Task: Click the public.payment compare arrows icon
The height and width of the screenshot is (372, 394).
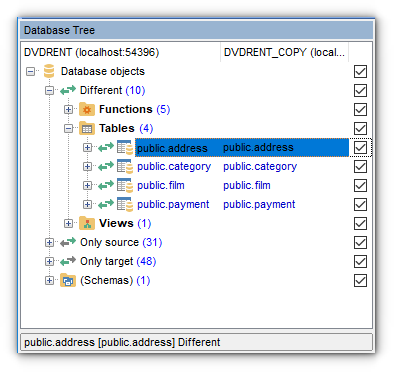Action: (x=106, y=204)
